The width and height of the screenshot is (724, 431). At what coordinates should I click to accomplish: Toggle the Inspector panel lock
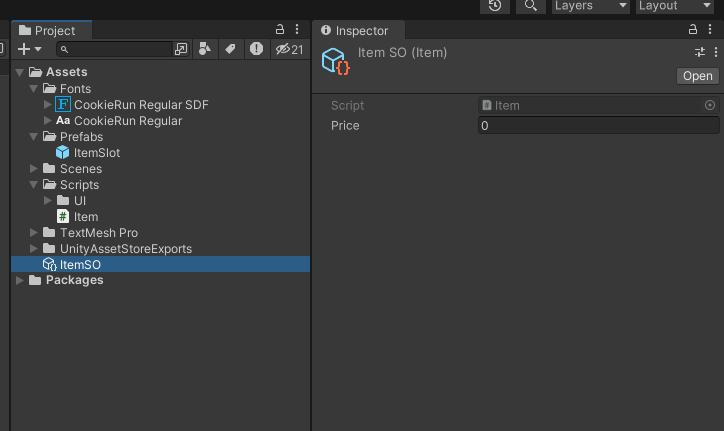pos(693,30)
